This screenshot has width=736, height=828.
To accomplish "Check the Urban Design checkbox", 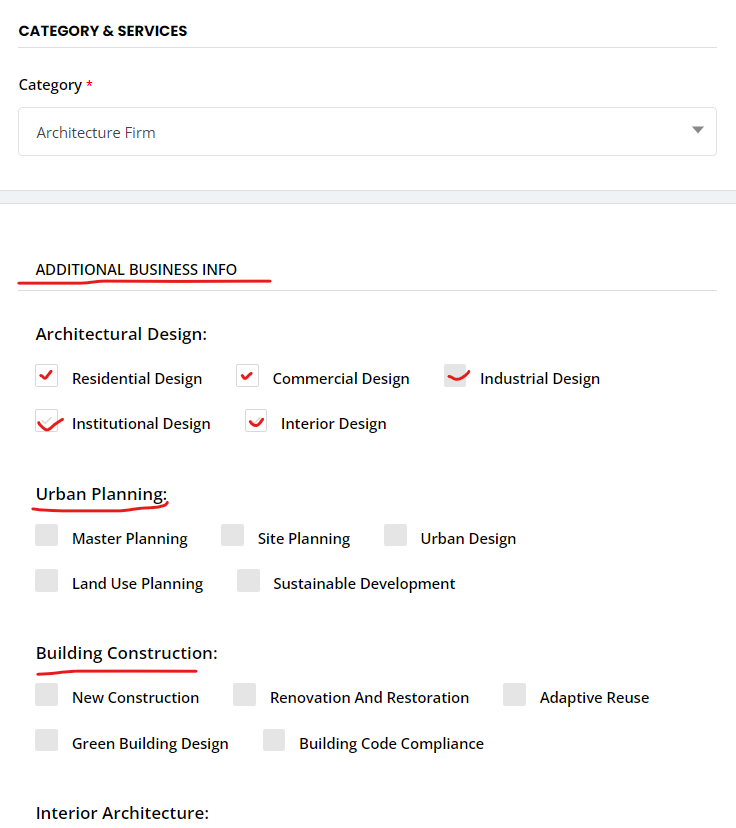I will click(395, 535).
